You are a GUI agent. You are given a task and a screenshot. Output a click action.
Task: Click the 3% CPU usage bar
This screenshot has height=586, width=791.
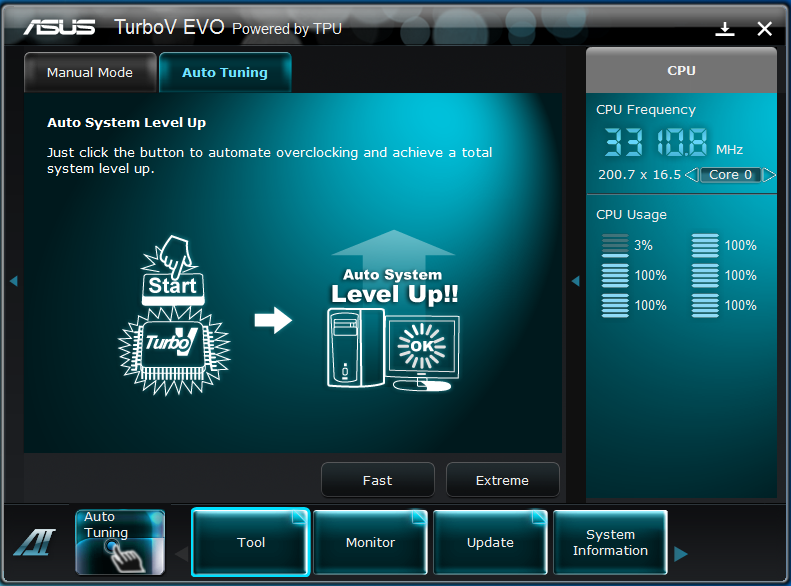pyautogui.click(x=615, y=246)
